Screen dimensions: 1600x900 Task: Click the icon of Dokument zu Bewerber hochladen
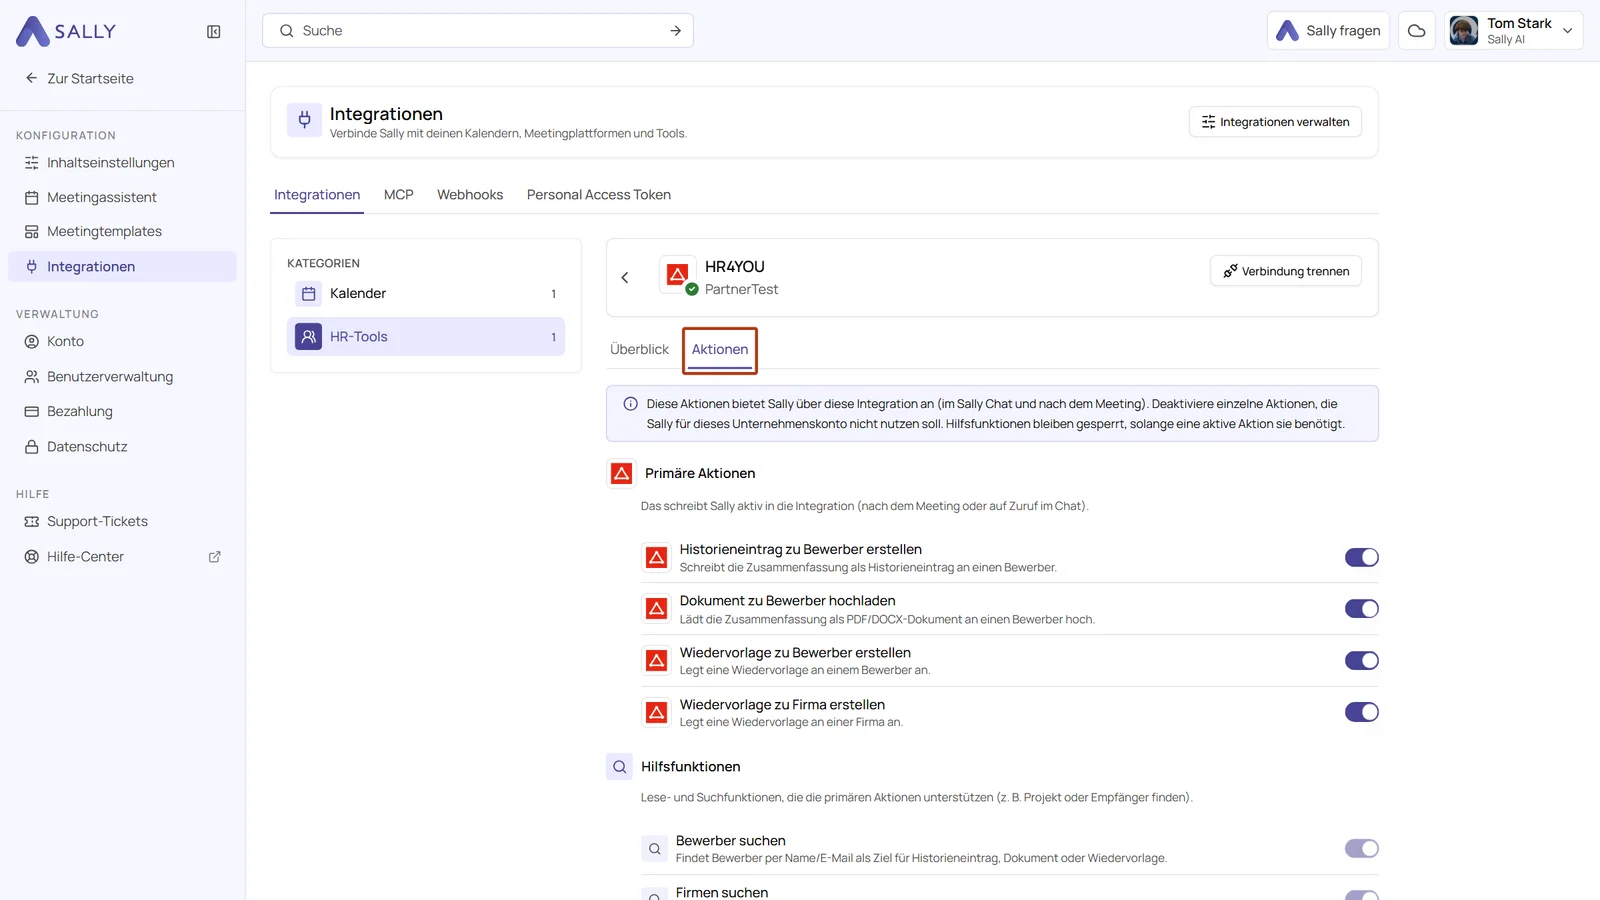click(x=656, y=609)
